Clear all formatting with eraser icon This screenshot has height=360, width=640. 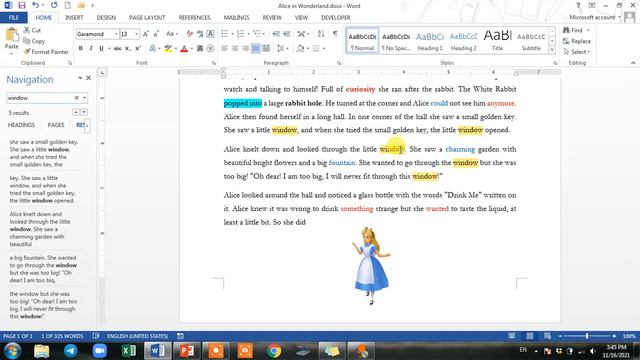190,34
